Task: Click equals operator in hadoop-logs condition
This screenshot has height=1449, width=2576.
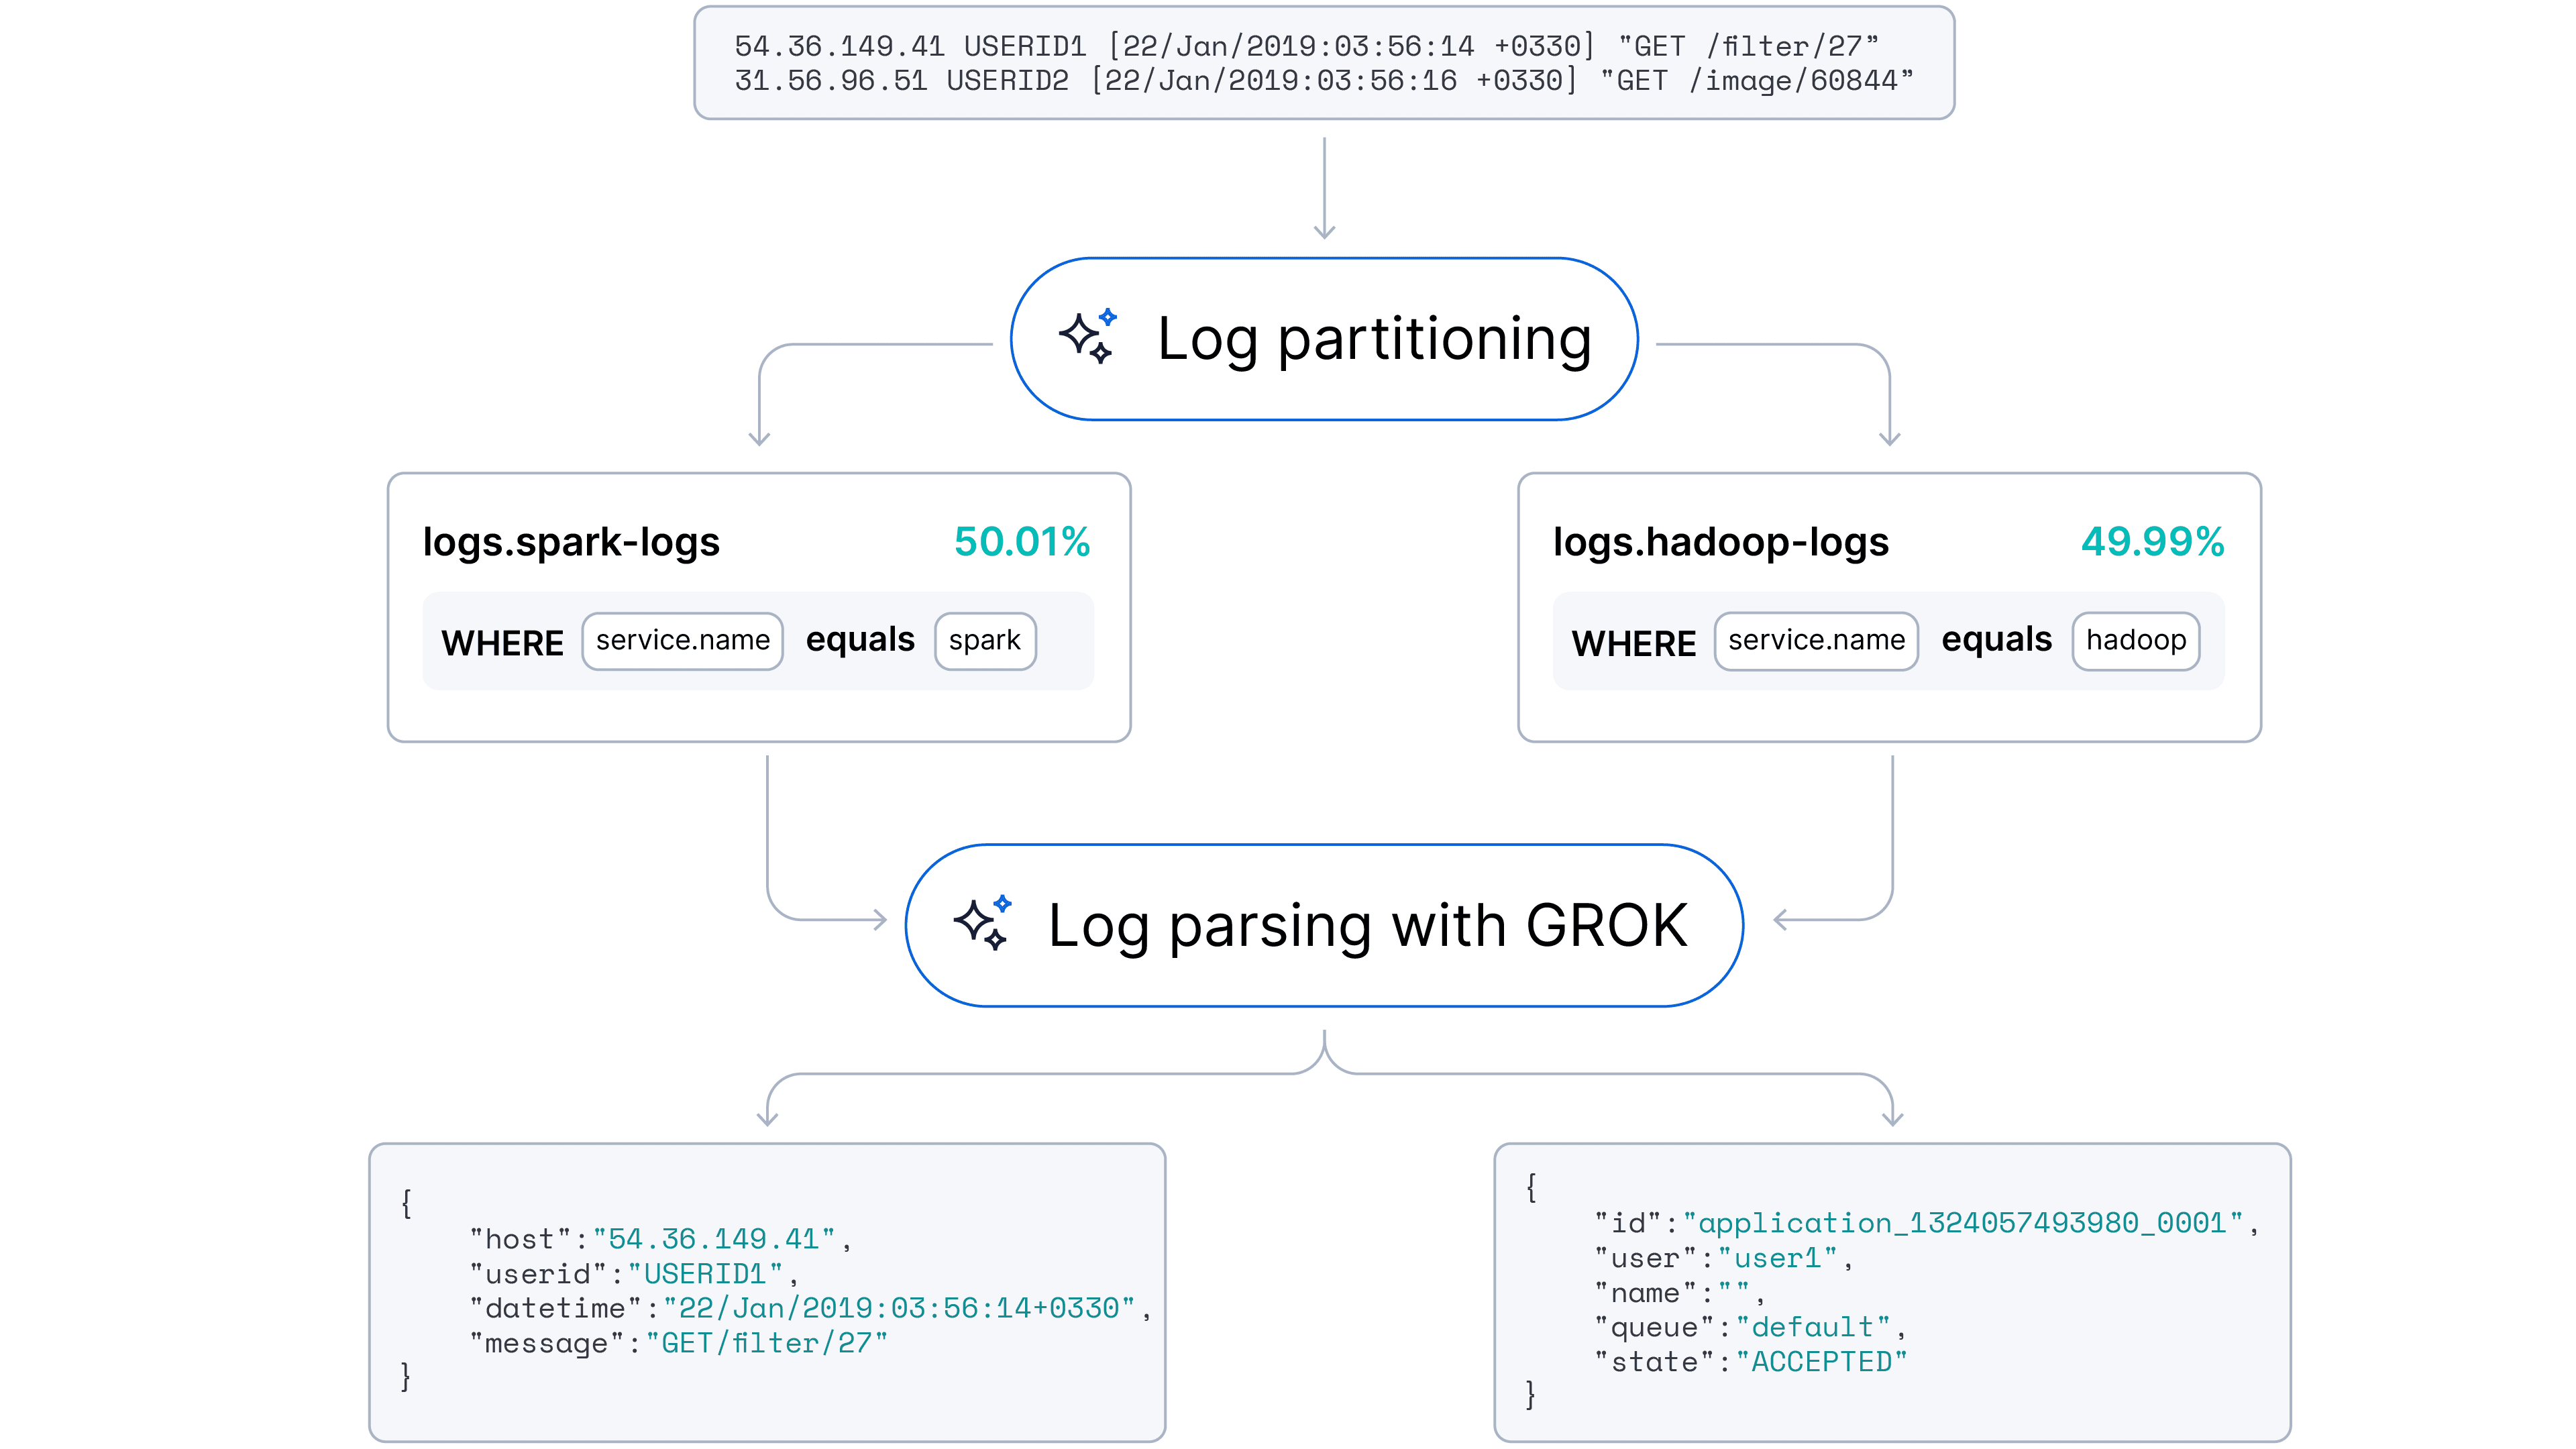Action: tap(1996, 640)
